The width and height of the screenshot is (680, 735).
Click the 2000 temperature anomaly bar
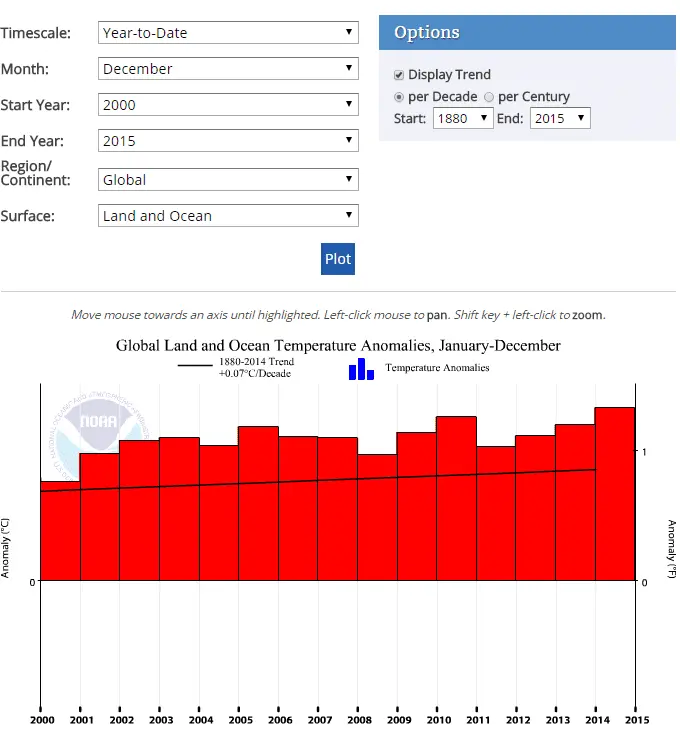point(60,531)
